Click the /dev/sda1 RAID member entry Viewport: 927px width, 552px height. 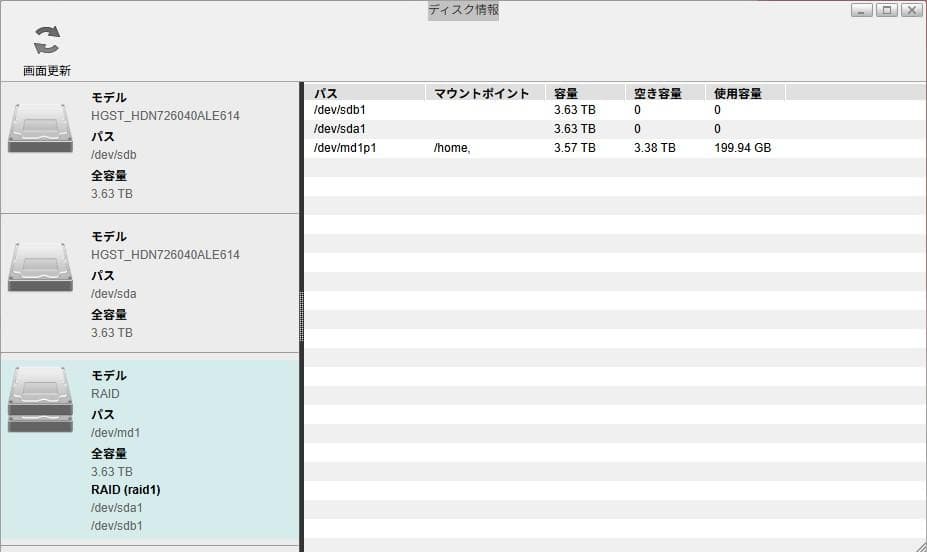(x=116, y=508)
